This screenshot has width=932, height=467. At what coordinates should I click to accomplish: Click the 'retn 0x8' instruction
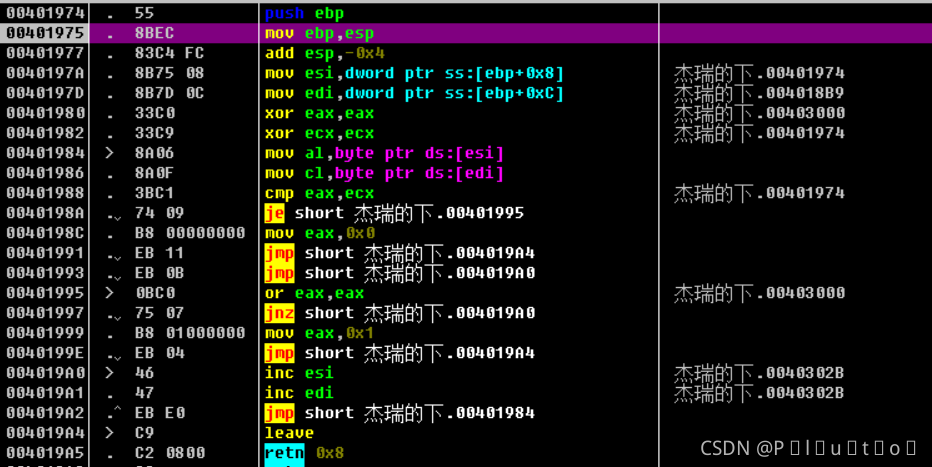click(x=304, y=453)
